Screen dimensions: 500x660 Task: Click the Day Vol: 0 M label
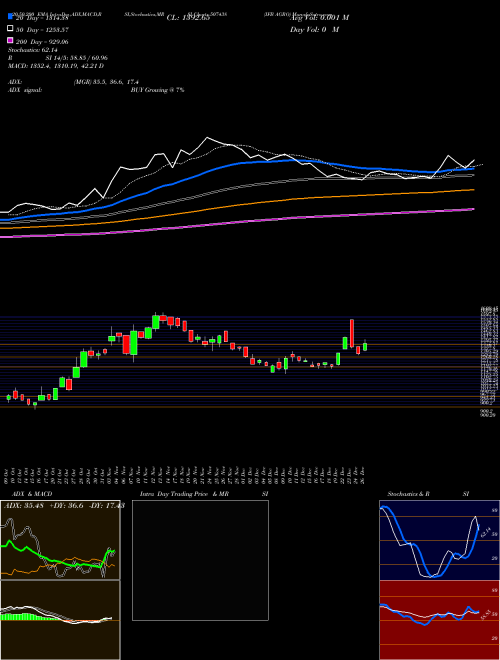(314, 29)
